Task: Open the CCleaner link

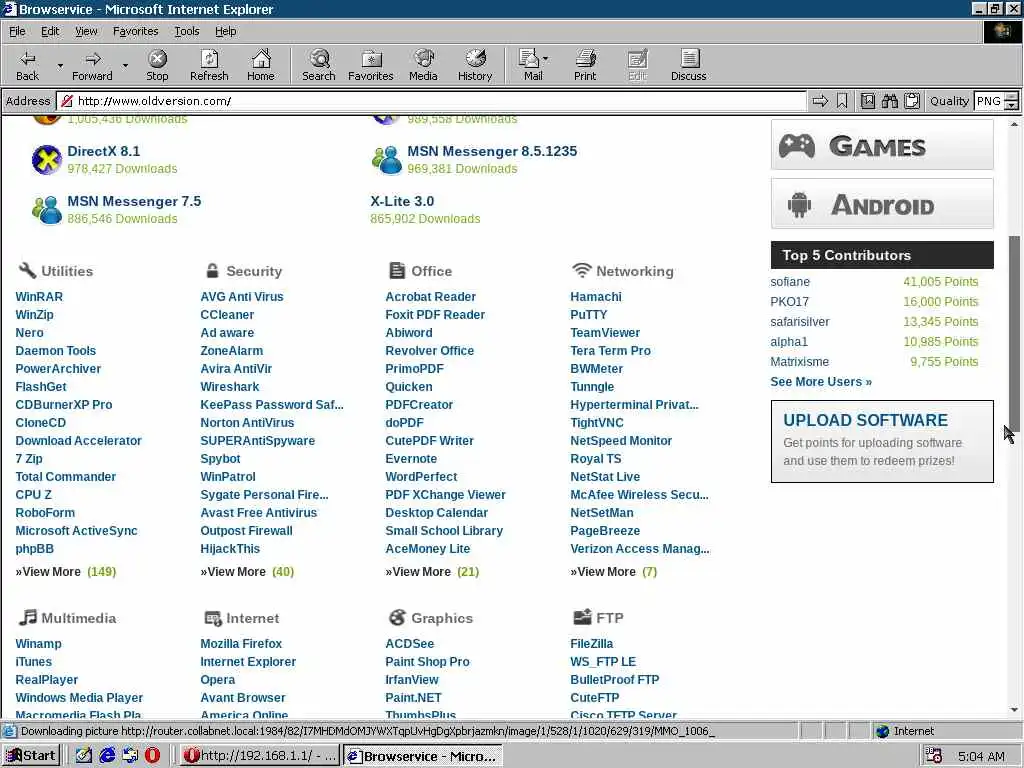Action: [x=227, y=315]
